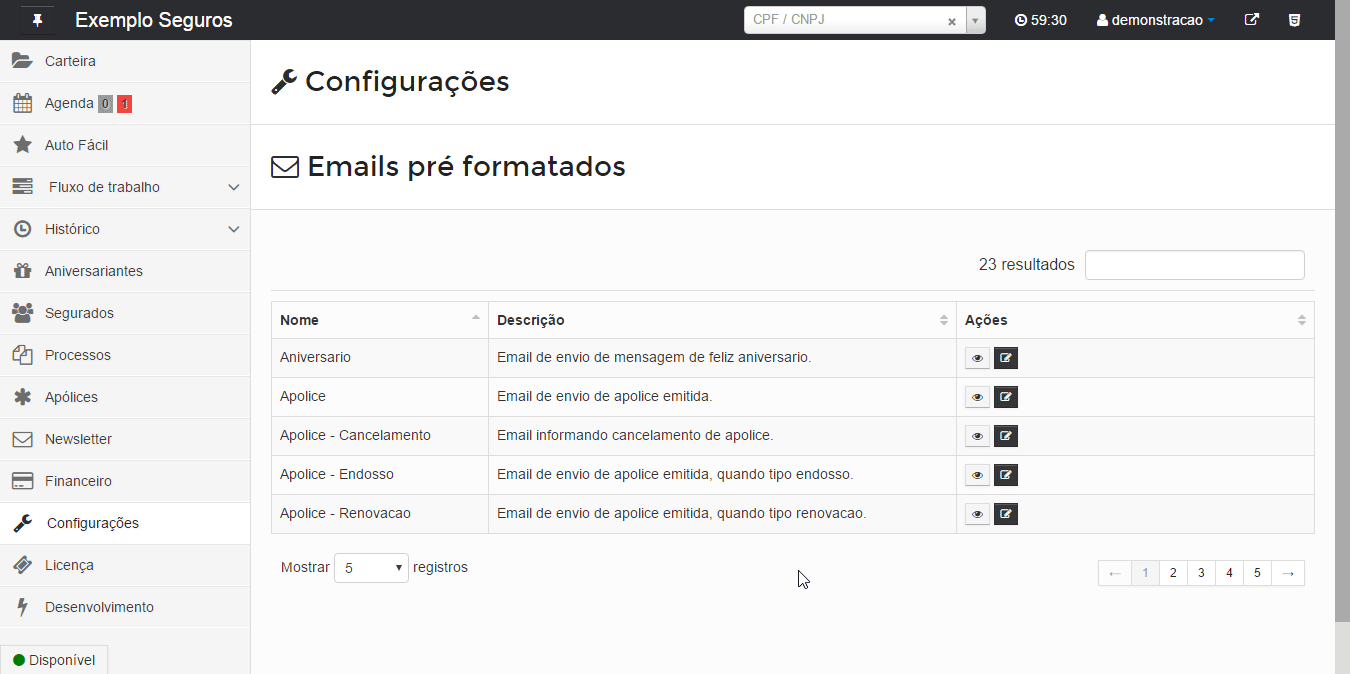Go to next page arrow
This screenshot has height=674, width=1350.
(1288, 573)
